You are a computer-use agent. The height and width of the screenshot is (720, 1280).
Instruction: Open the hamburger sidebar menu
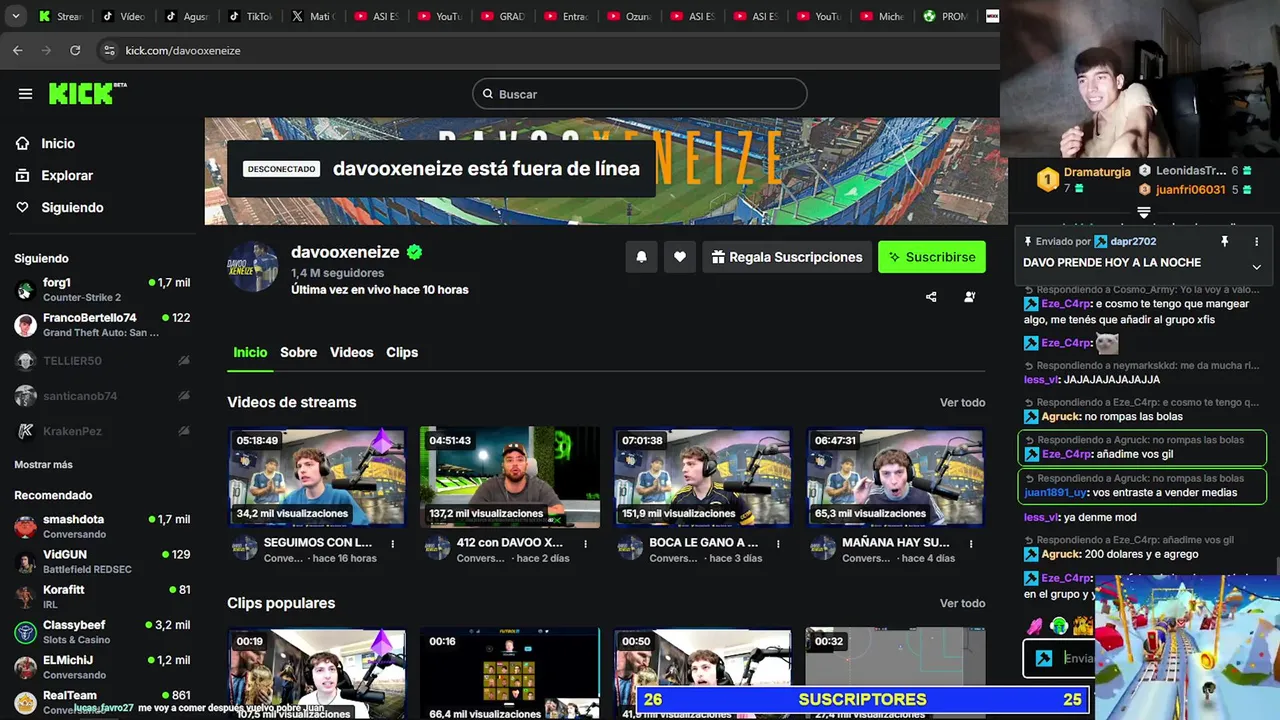[x=25, y=94]
